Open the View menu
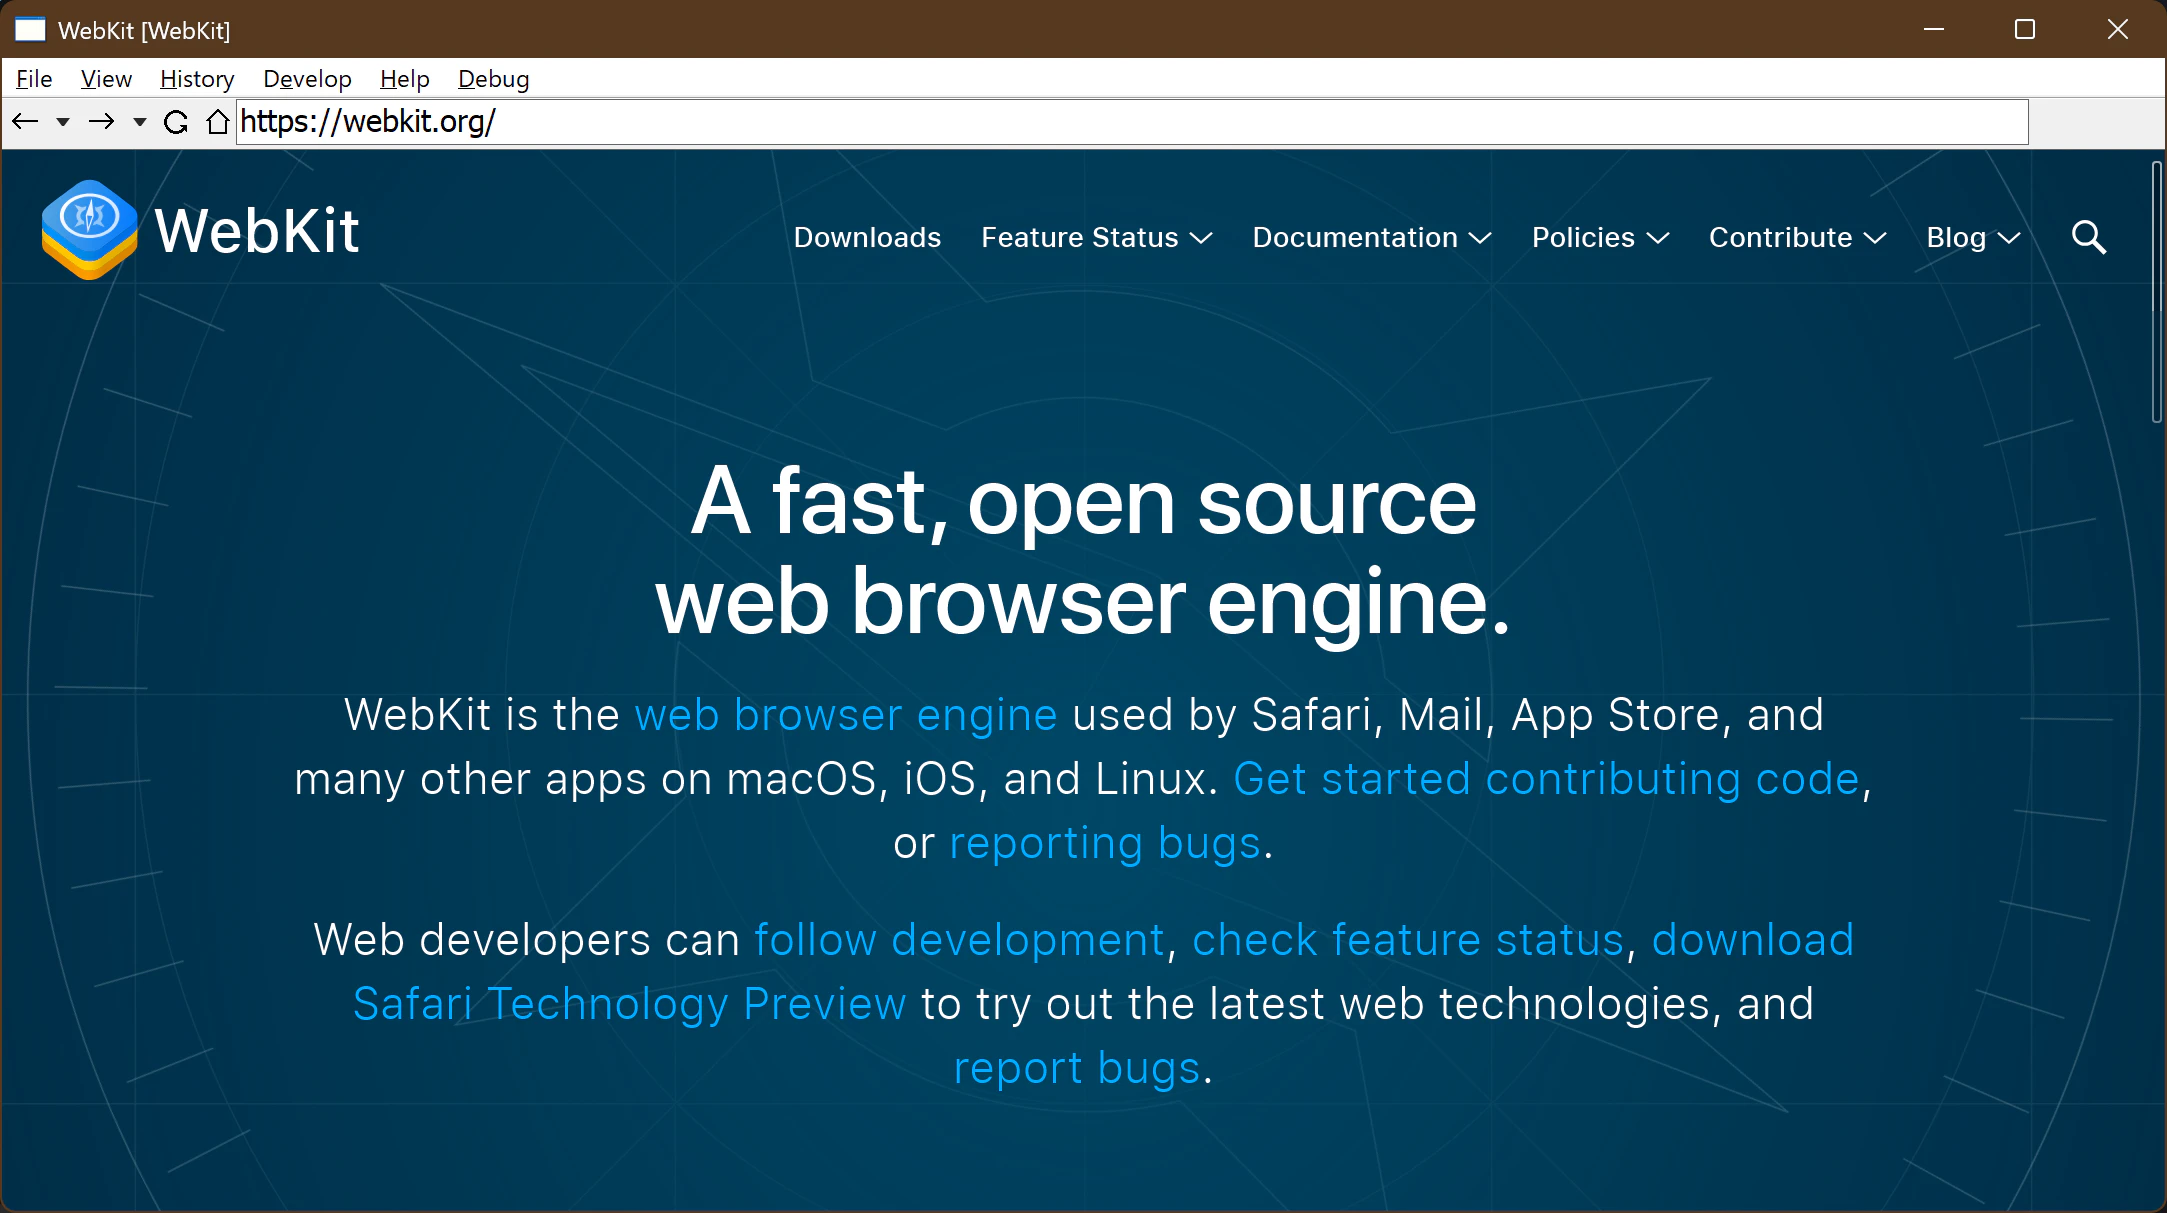The height and width of the screenshot is (1213, 2167). (x=106, y=79)
